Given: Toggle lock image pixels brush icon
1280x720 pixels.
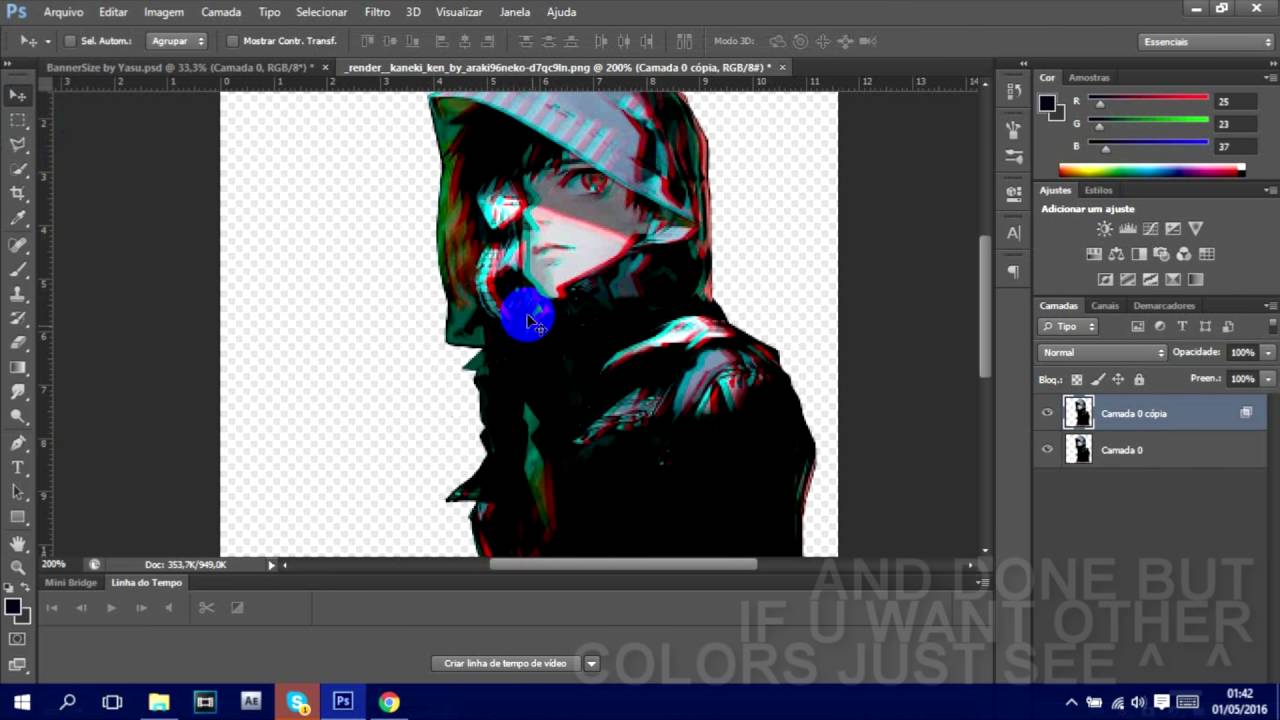Looking at the screenshot, I should 1098,379.
